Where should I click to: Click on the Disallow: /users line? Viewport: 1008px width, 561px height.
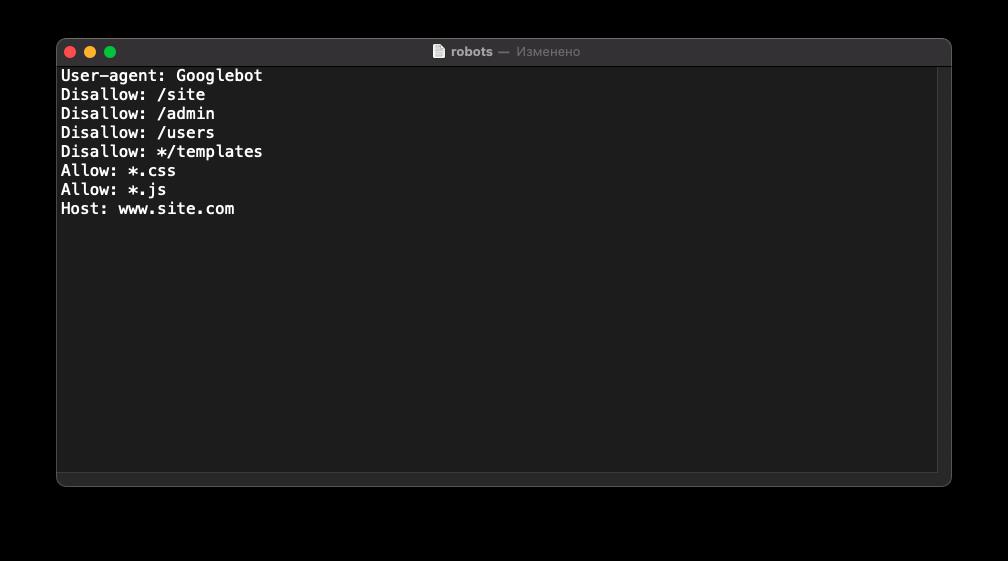(138, 132)
